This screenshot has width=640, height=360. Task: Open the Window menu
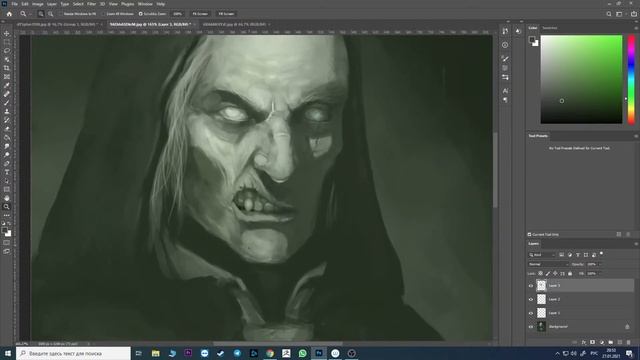coord(145,4)
